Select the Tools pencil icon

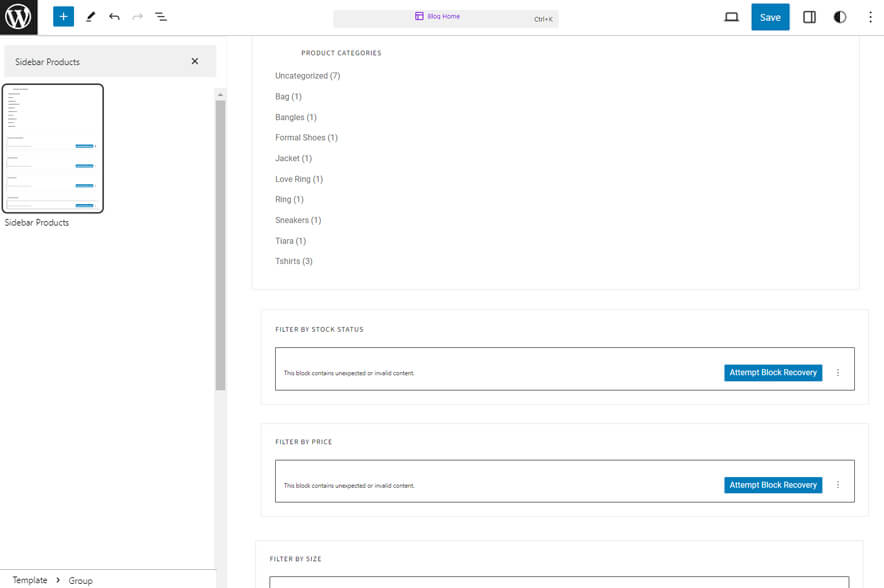[x=90, y=17]
